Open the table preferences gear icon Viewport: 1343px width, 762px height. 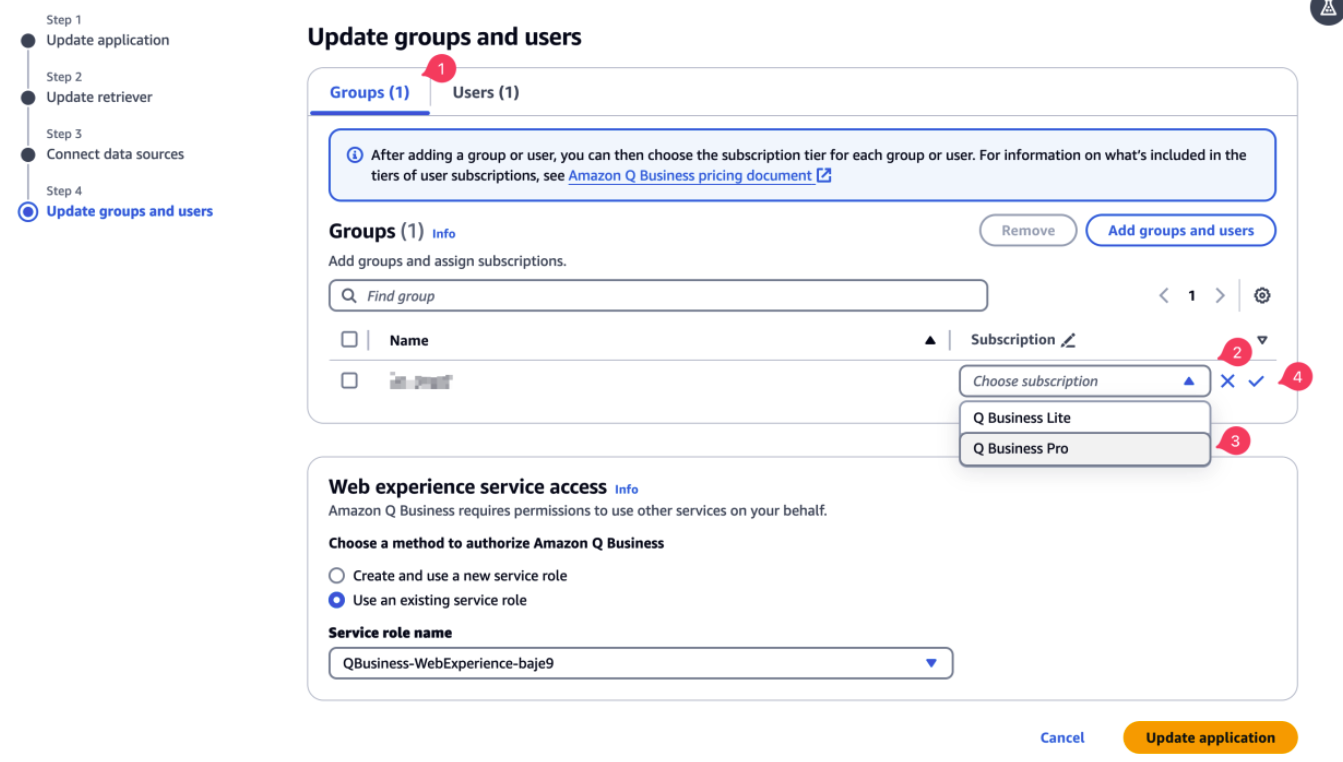1262,296
